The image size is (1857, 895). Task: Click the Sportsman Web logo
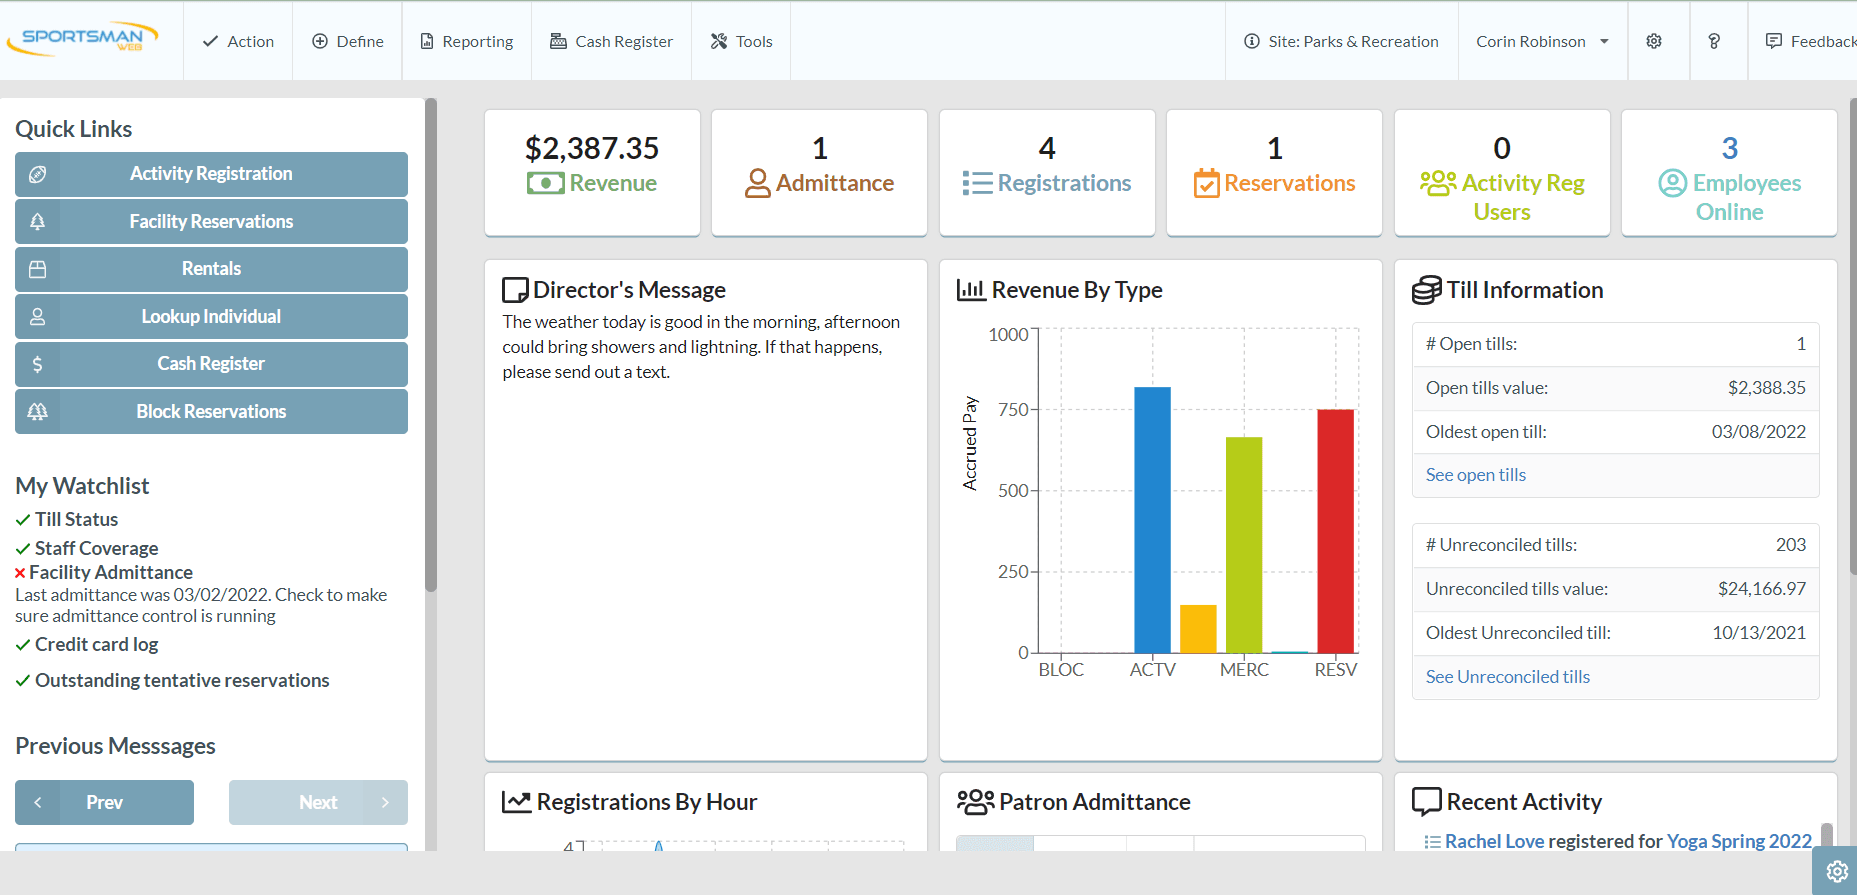[x=83, y=39]
